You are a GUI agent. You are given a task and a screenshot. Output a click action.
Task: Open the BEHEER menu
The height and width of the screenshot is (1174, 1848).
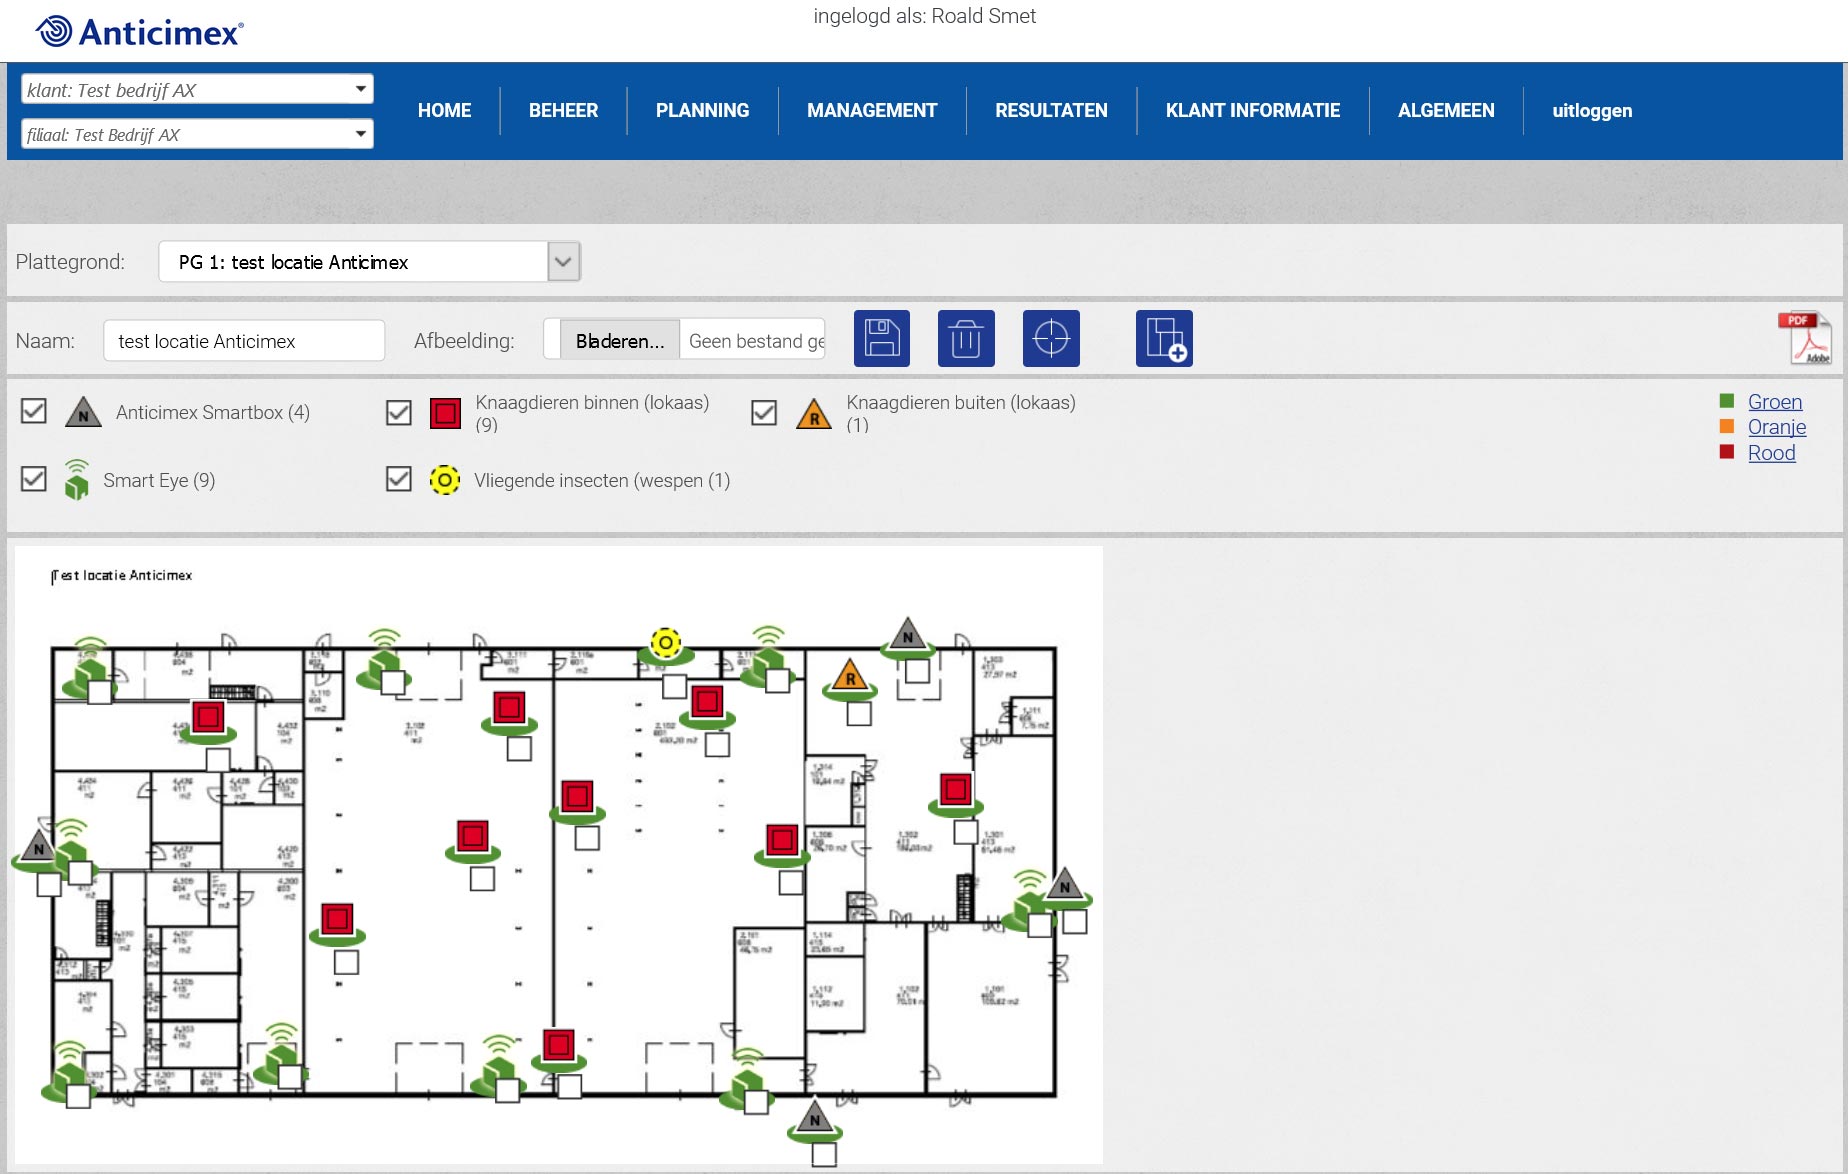tap(563, 110)
